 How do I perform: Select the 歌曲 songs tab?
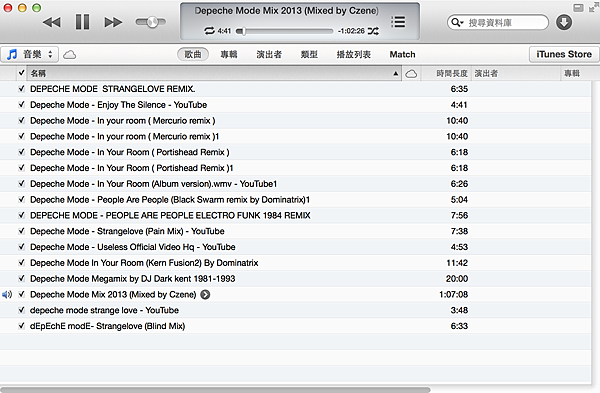click(x=193, y=54)
